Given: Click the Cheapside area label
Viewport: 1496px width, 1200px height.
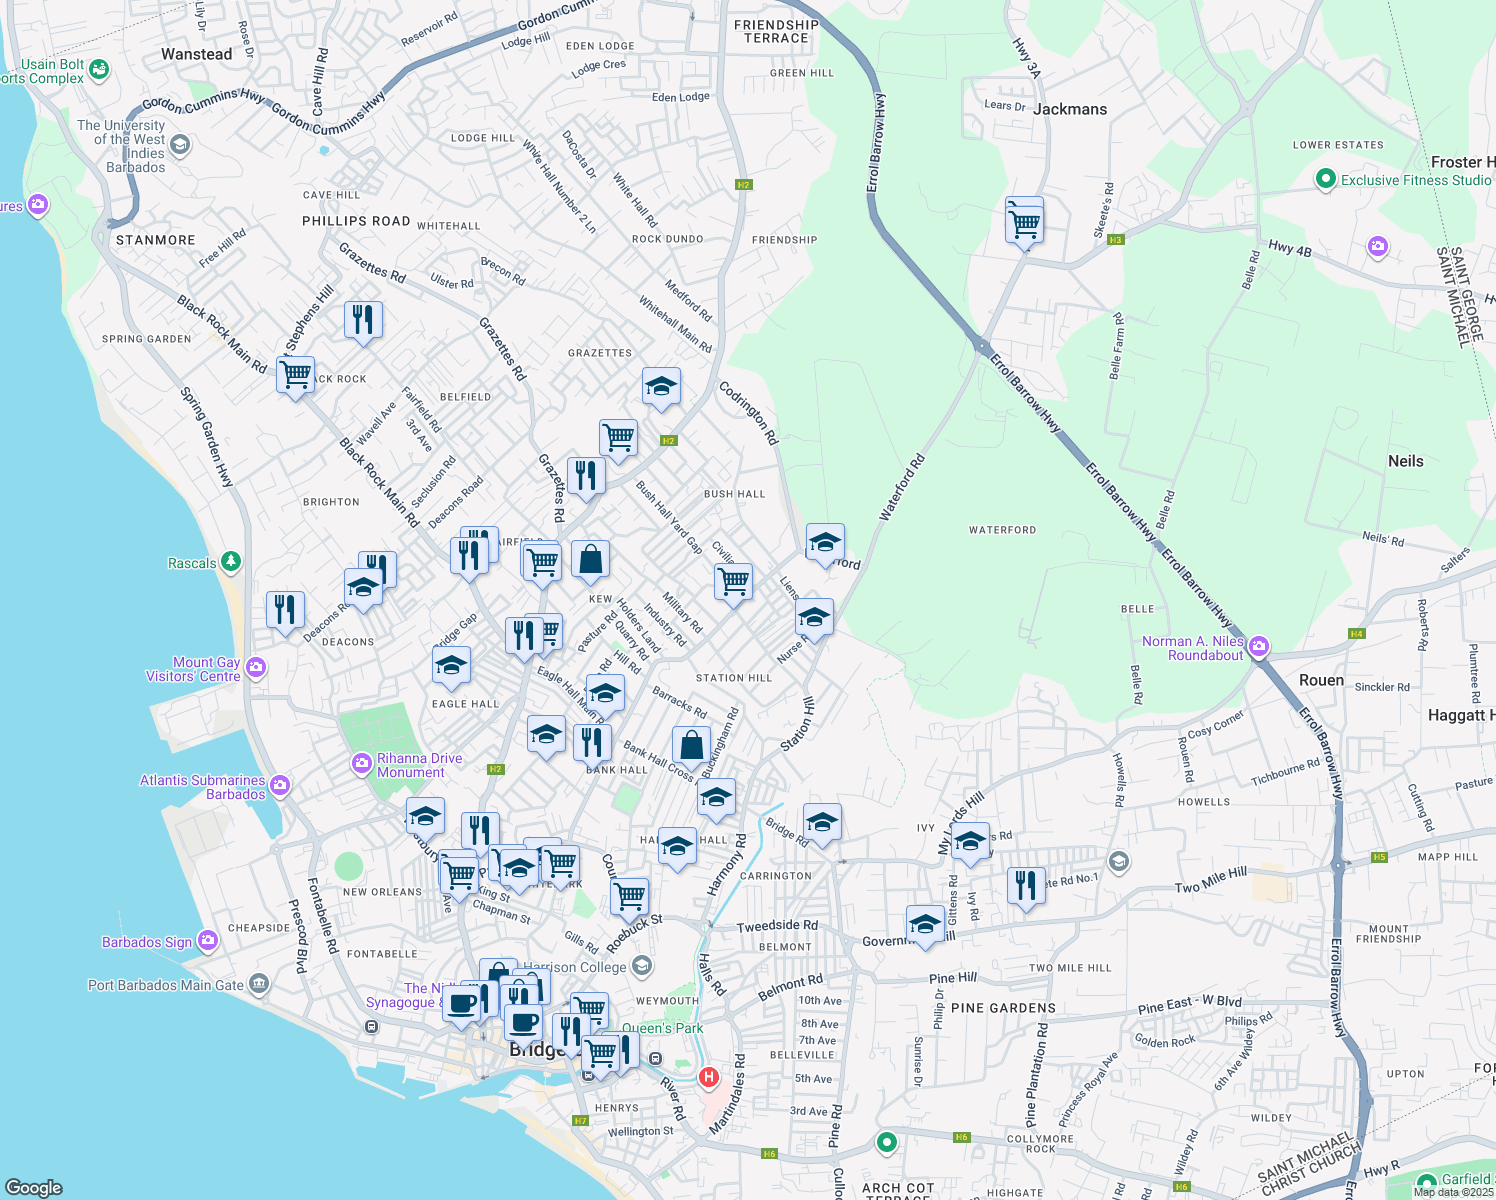Looking at the screenshot, I should pyautogui.click(x=259, y=928).
